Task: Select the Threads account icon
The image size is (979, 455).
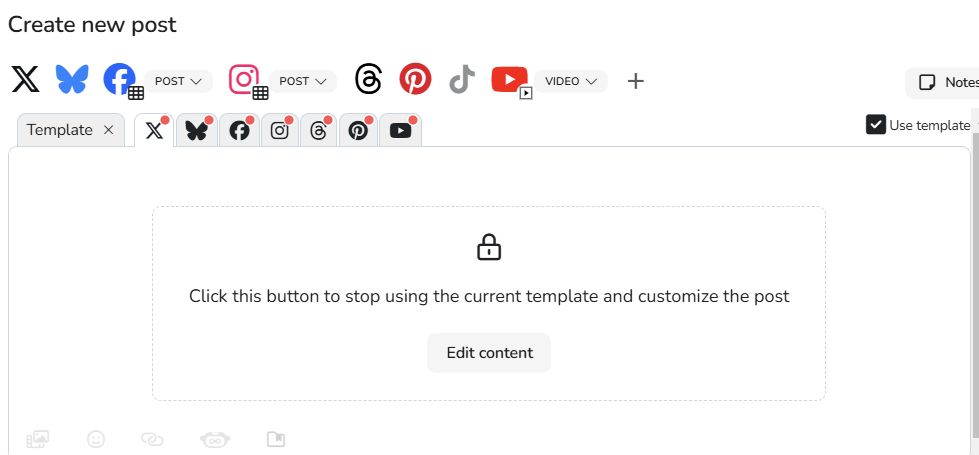Action: point(368,80)
